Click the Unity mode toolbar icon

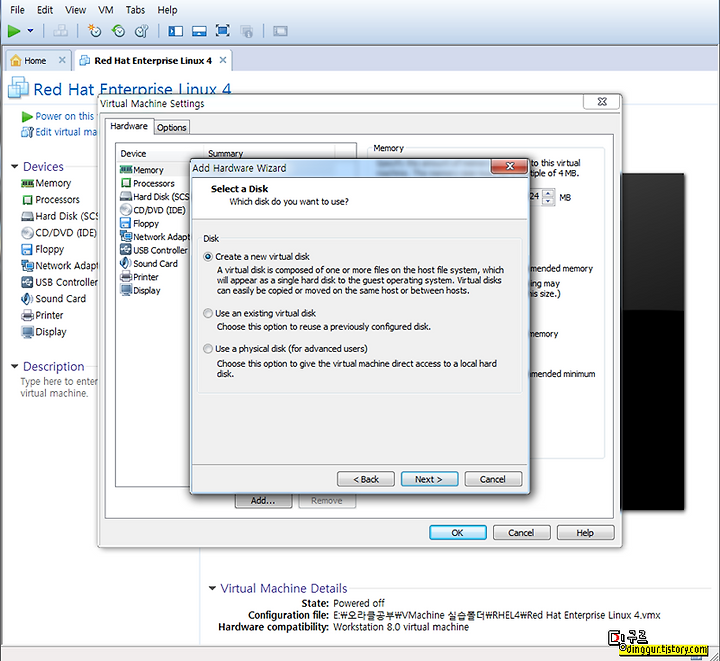click(x=247, y=31)
